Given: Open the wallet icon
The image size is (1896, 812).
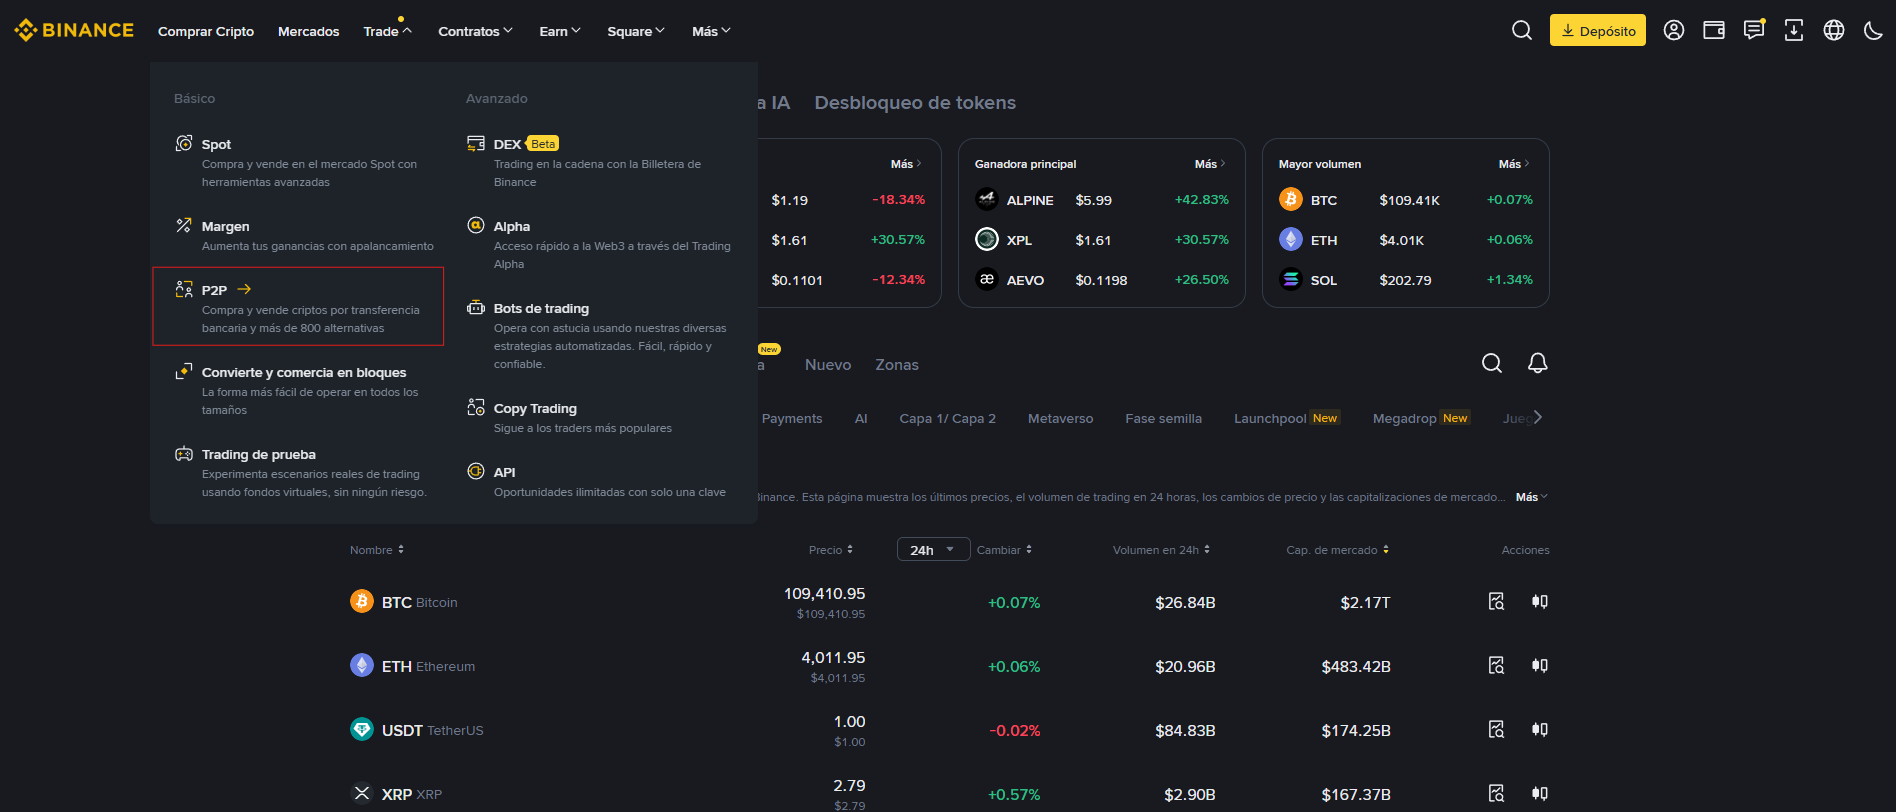Looking at the screenshot, I should 1714,30.
